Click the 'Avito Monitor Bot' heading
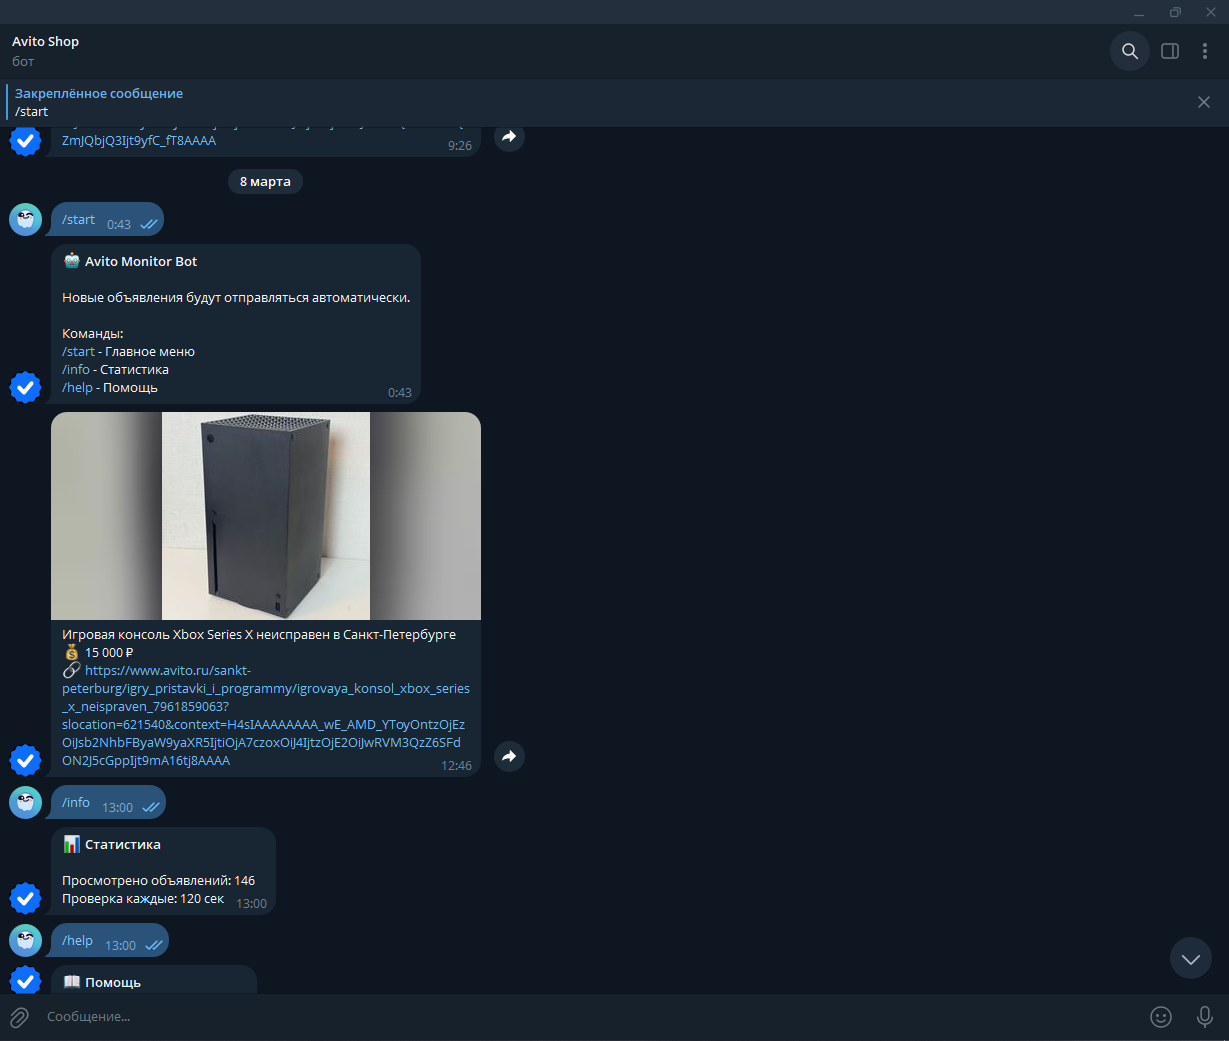The width and height of the screenshot is (1229, 1041). point(141,262)
